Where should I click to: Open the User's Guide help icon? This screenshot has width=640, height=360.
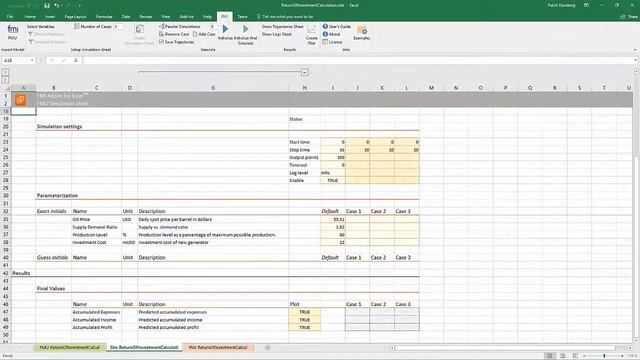click(x=325, y=26)
